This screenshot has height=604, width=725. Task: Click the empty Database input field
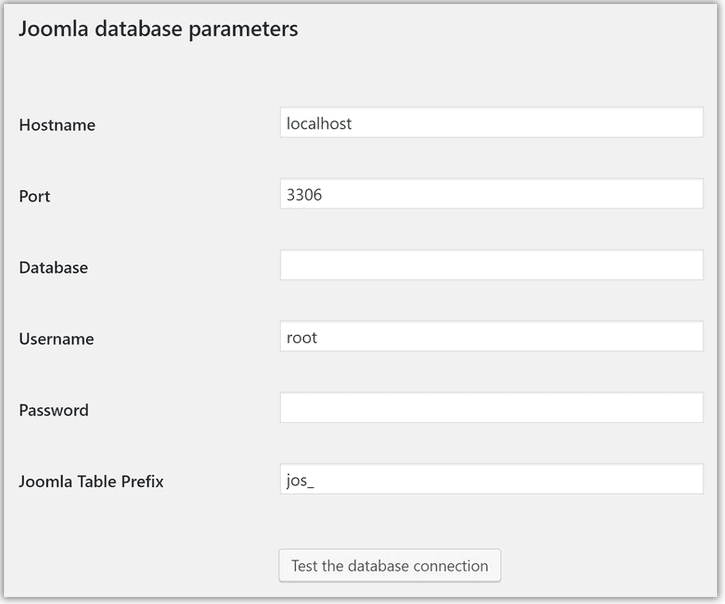tap(492, 265)
